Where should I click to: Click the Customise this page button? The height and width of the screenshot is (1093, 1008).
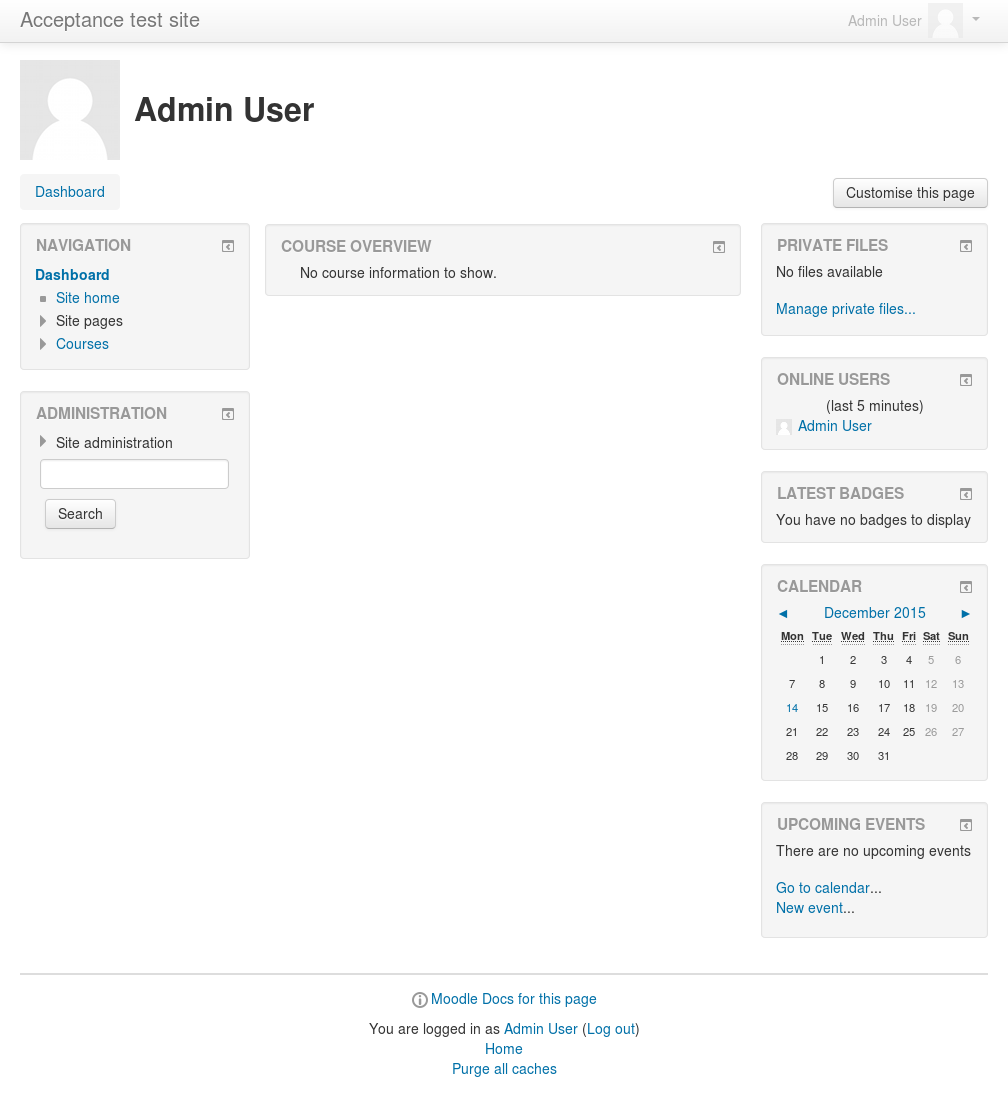coord(910,193)
